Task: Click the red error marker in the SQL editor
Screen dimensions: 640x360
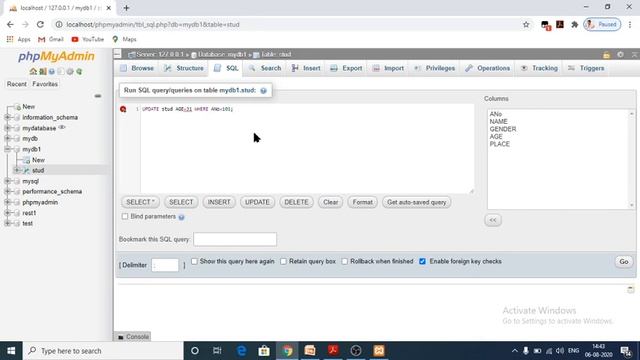Action: [123, 109]
